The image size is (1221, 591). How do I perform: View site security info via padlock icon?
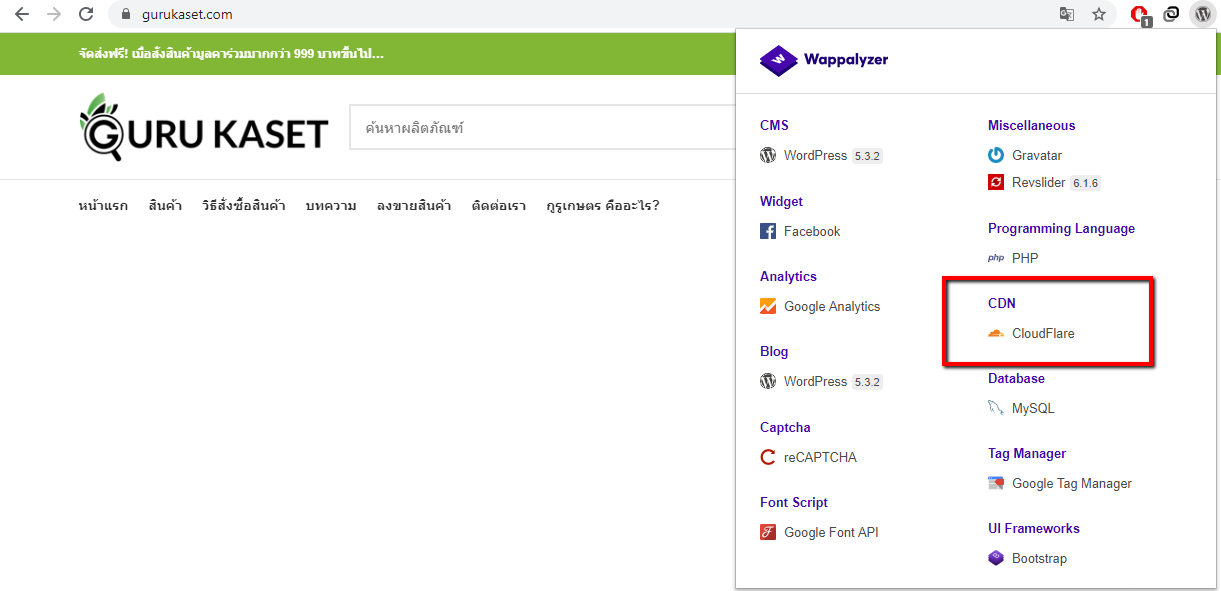point(125,15)
